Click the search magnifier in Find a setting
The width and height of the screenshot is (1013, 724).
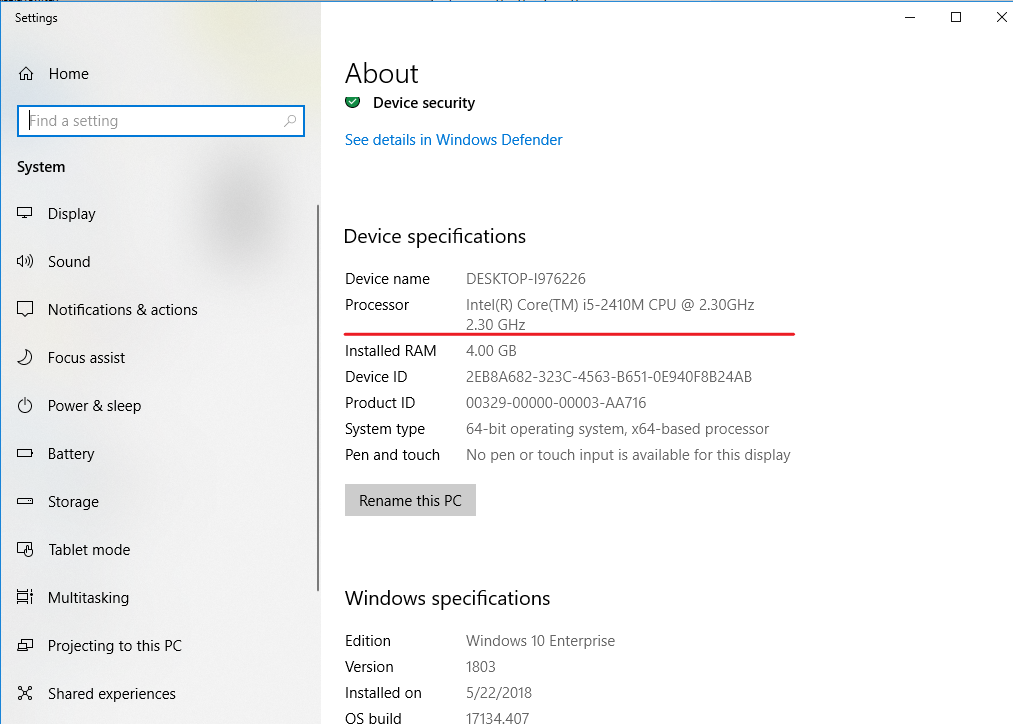click(x=290, y=120)
